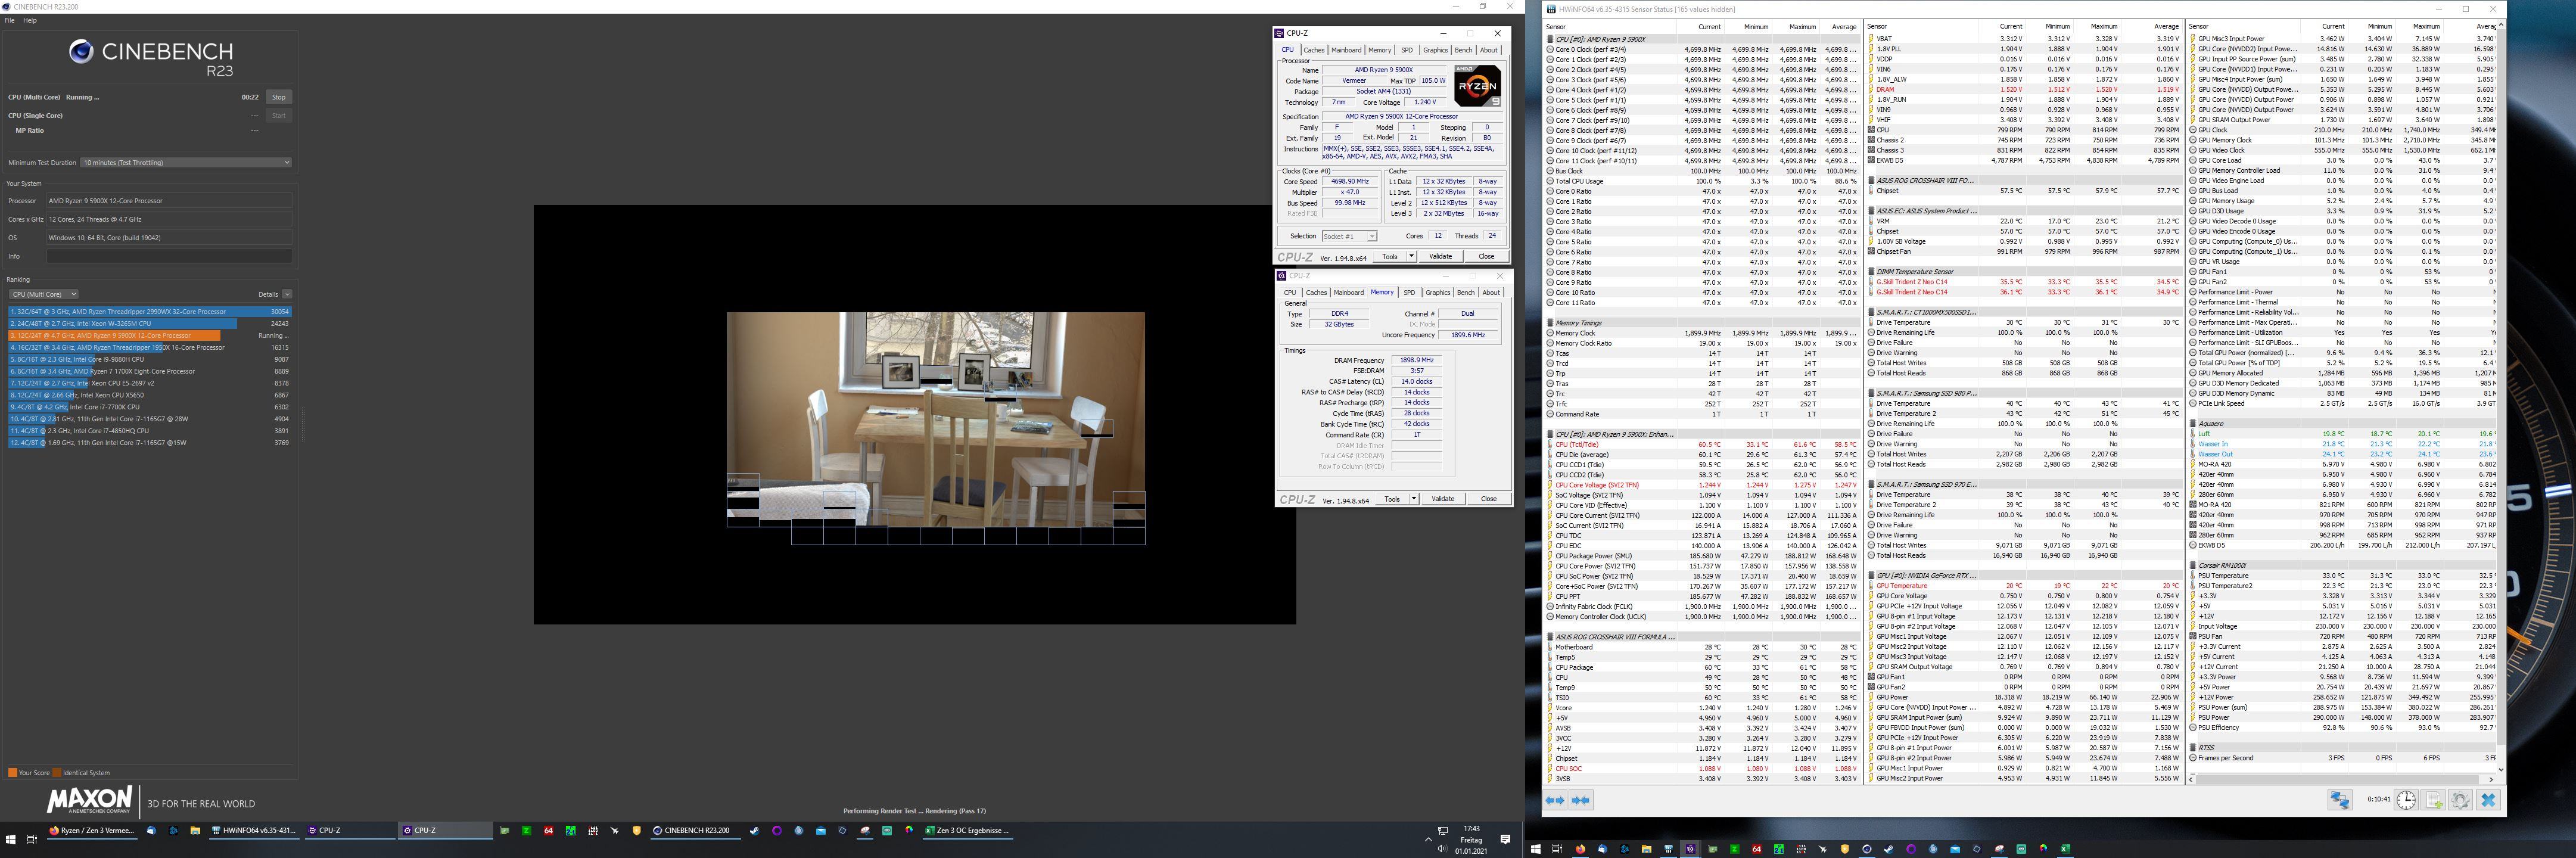Click Cinebench icon on right monitor taskbar

point(1867,849)
